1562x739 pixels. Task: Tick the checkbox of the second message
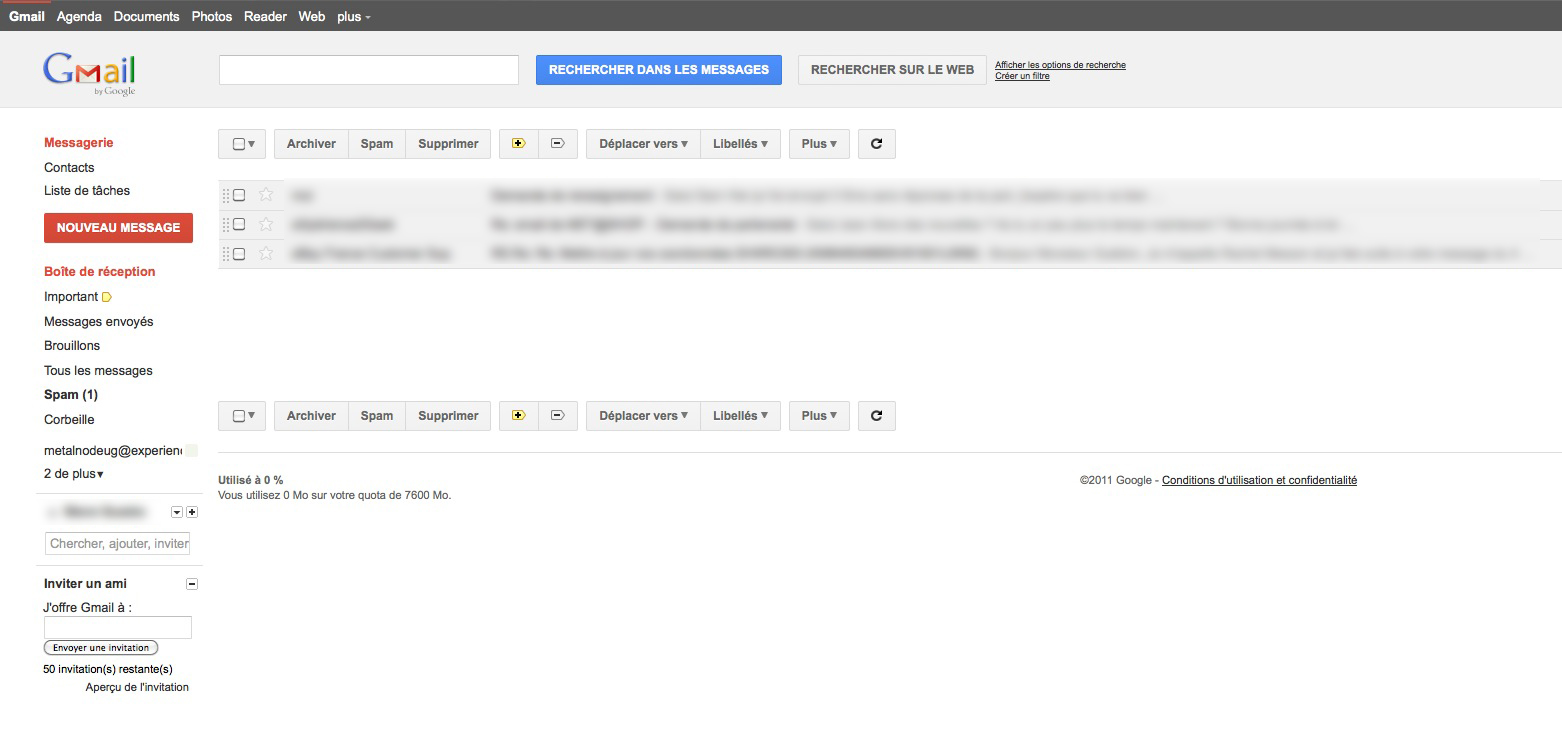(239, 224)
